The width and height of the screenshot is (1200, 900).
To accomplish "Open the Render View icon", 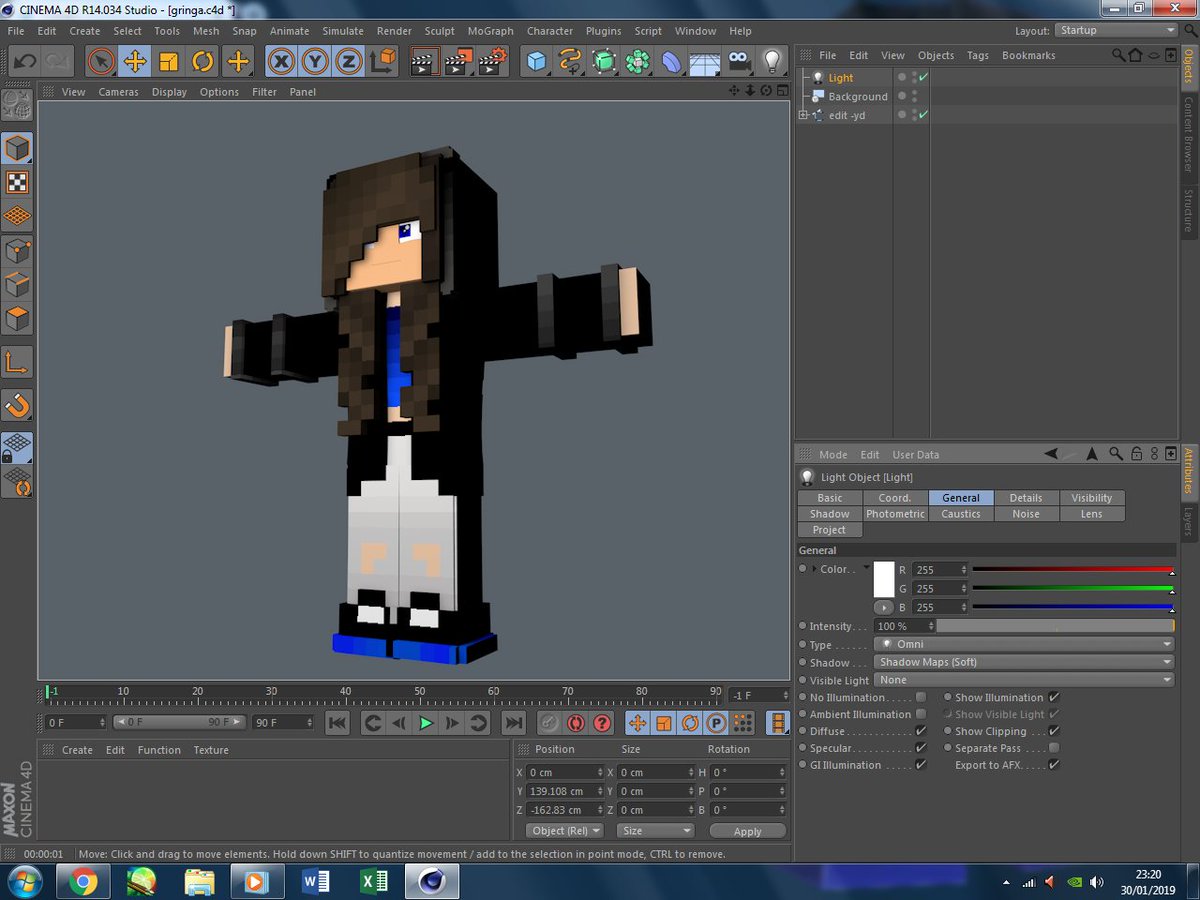I will (x=424, y=61).
